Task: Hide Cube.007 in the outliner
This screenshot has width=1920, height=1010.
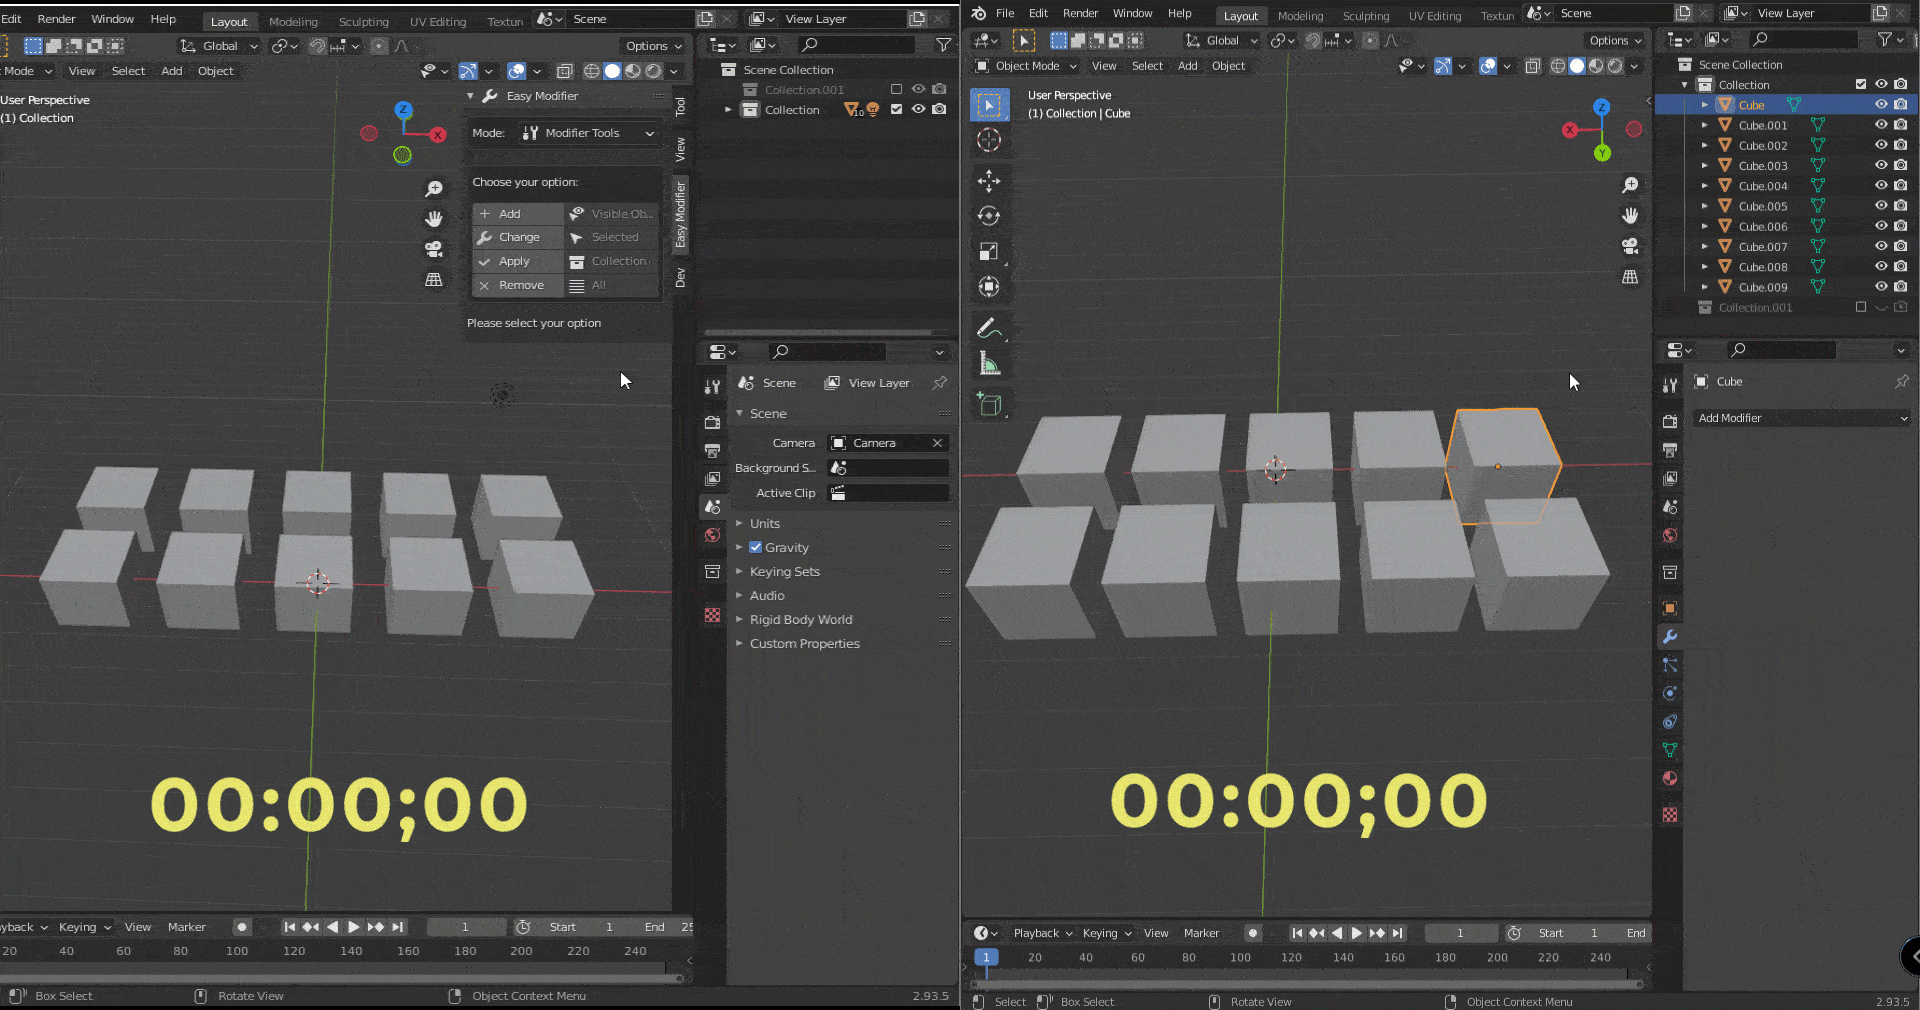Action: tap(1881, 246)
